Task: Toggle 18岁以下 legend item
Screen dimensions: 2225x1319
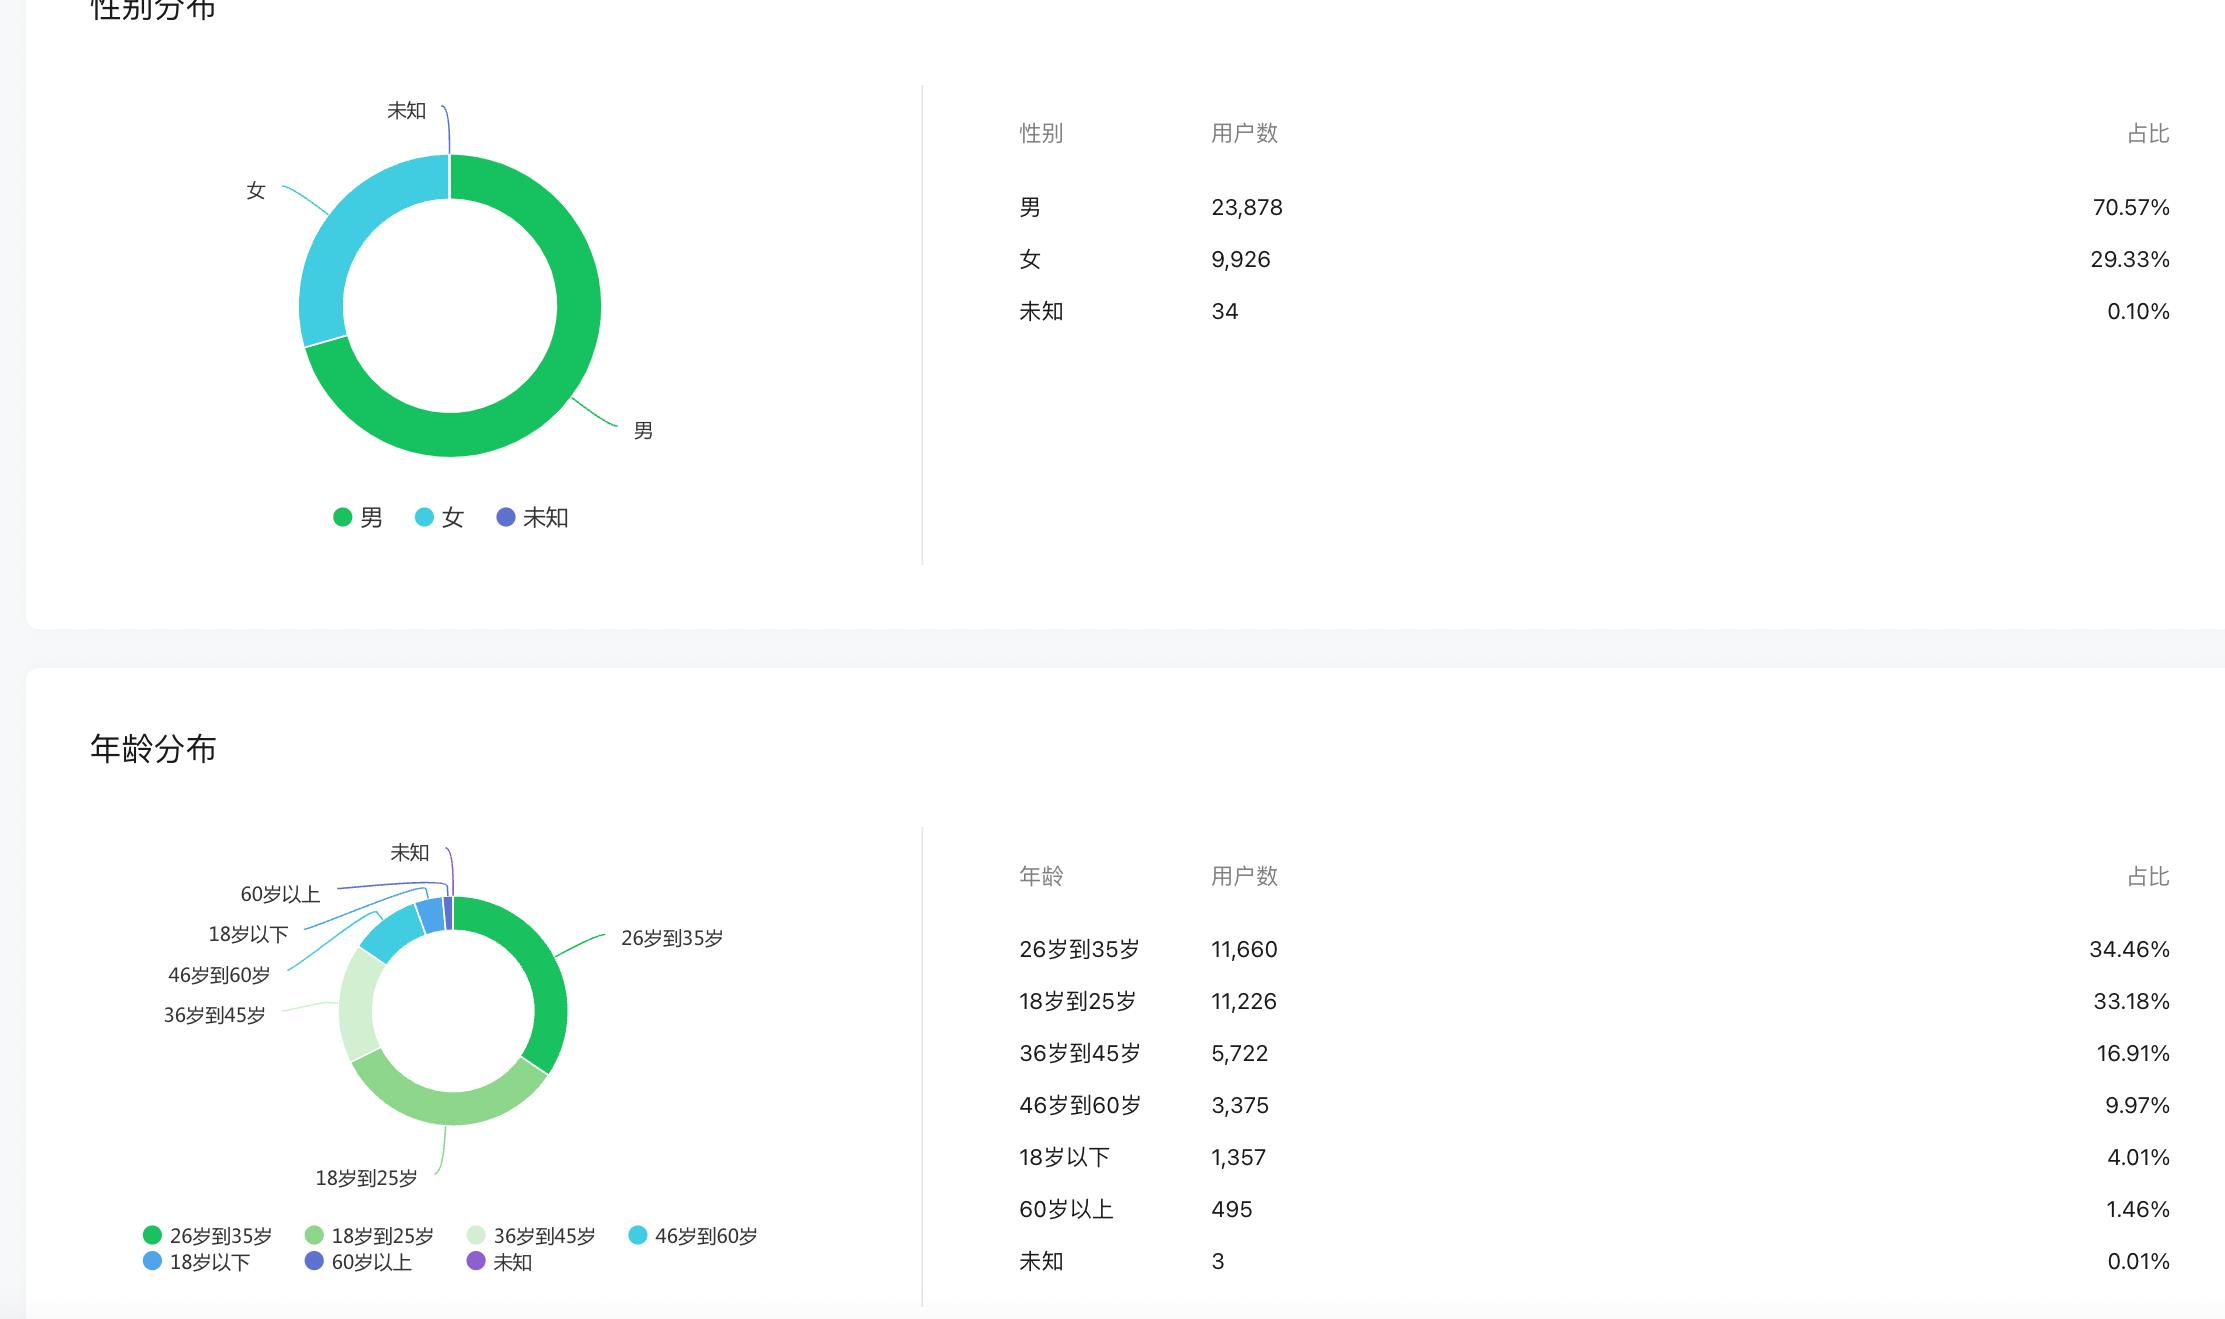Action: coord(197,1262)
